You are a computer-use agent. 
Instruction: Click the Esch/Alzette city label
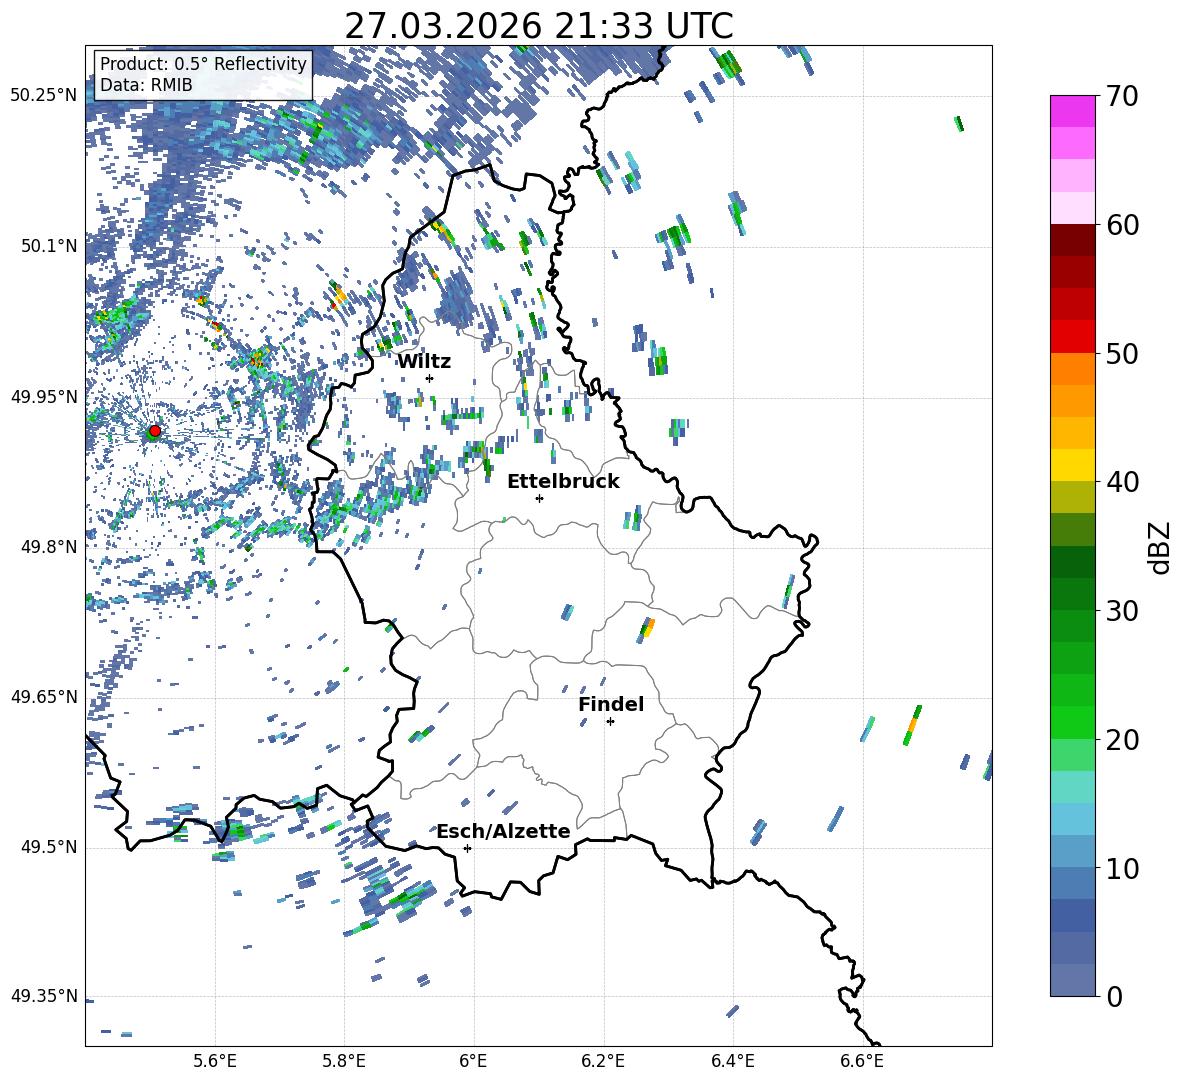tap(503, 831)
